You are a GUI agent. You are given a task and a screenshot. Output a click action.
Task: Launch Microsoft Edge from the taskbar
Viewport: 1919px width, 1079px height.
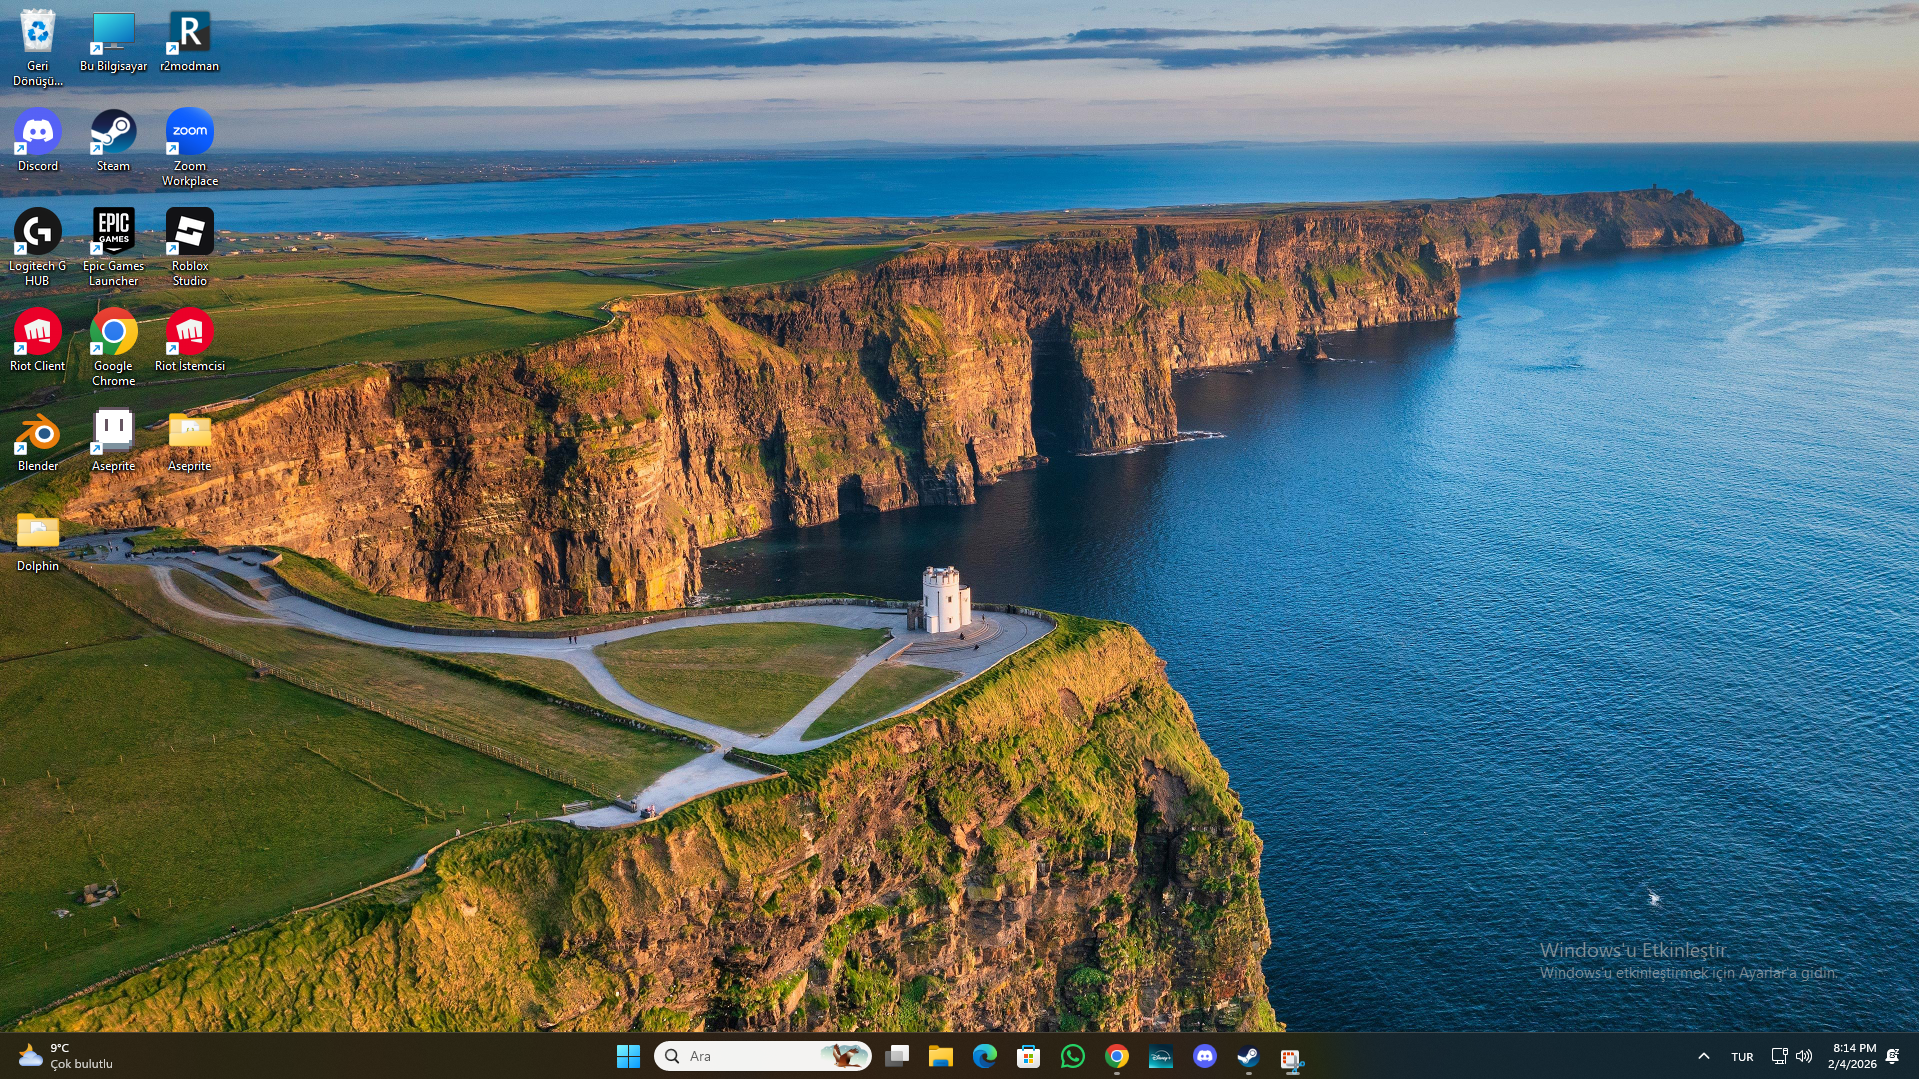985,1056
